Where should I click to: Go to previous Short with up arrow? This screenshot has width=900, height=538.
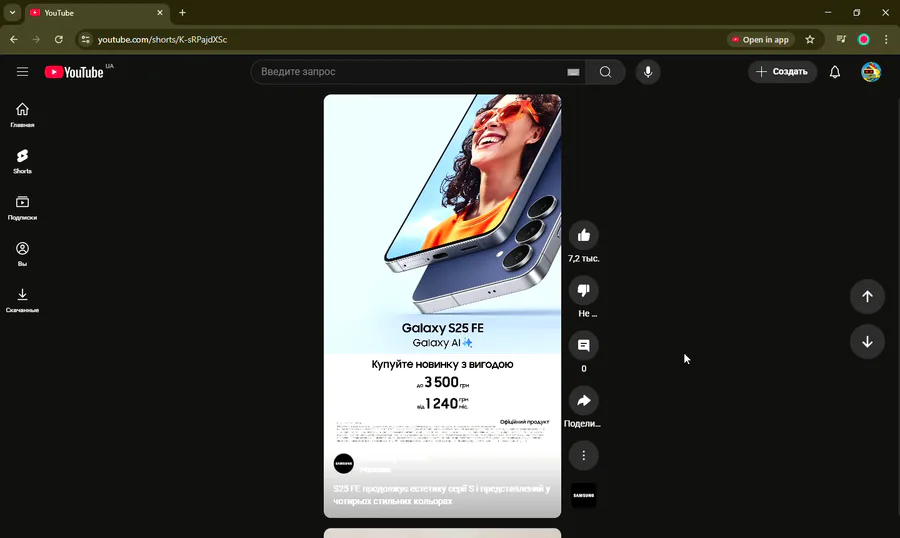867,296
